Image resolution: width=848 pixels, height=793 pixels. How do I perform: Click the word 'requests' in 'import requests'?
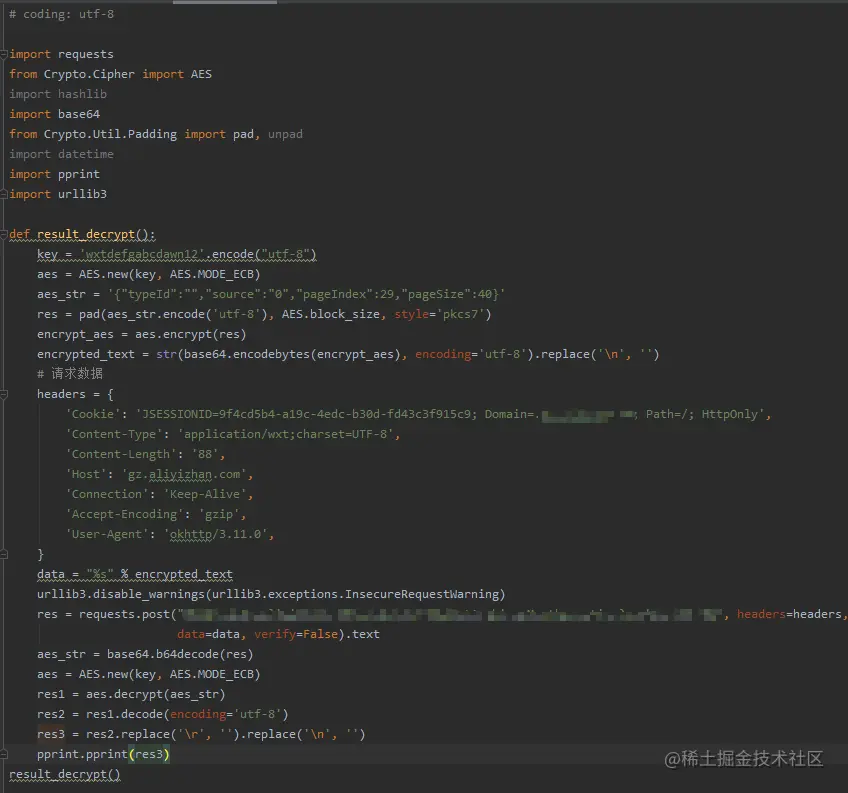click(85, 54)
